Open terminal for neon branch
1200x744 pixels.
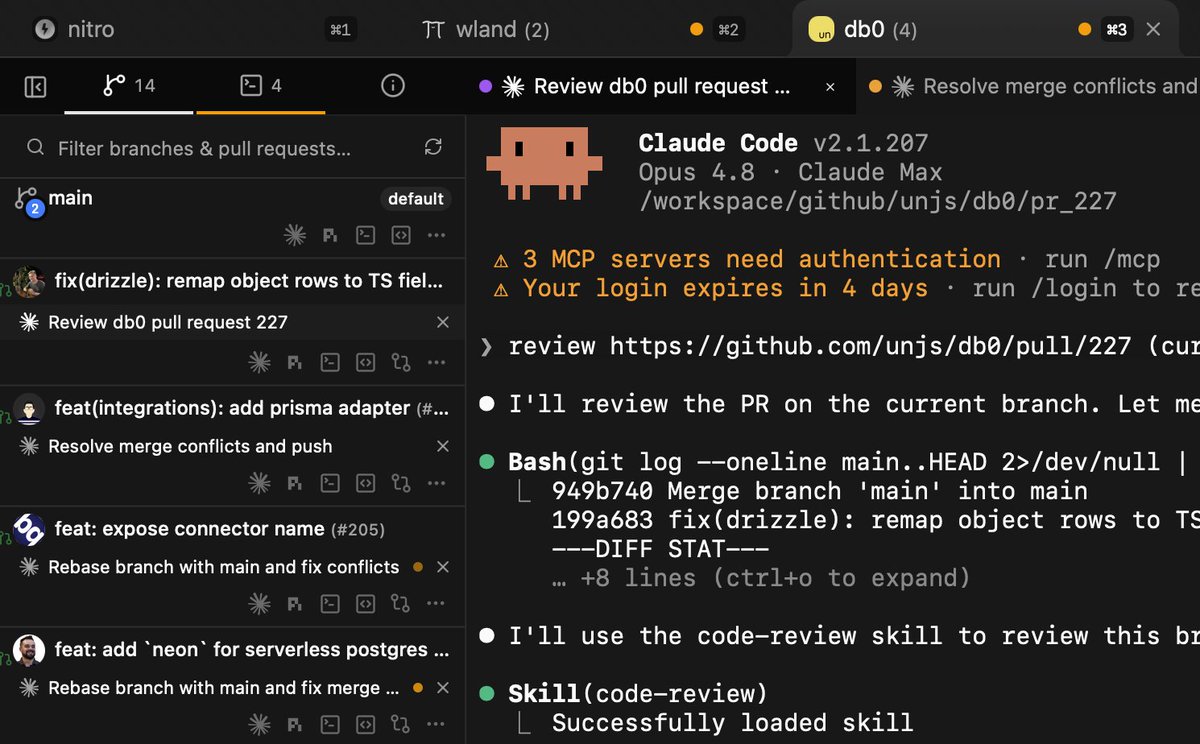click(329, 724)
